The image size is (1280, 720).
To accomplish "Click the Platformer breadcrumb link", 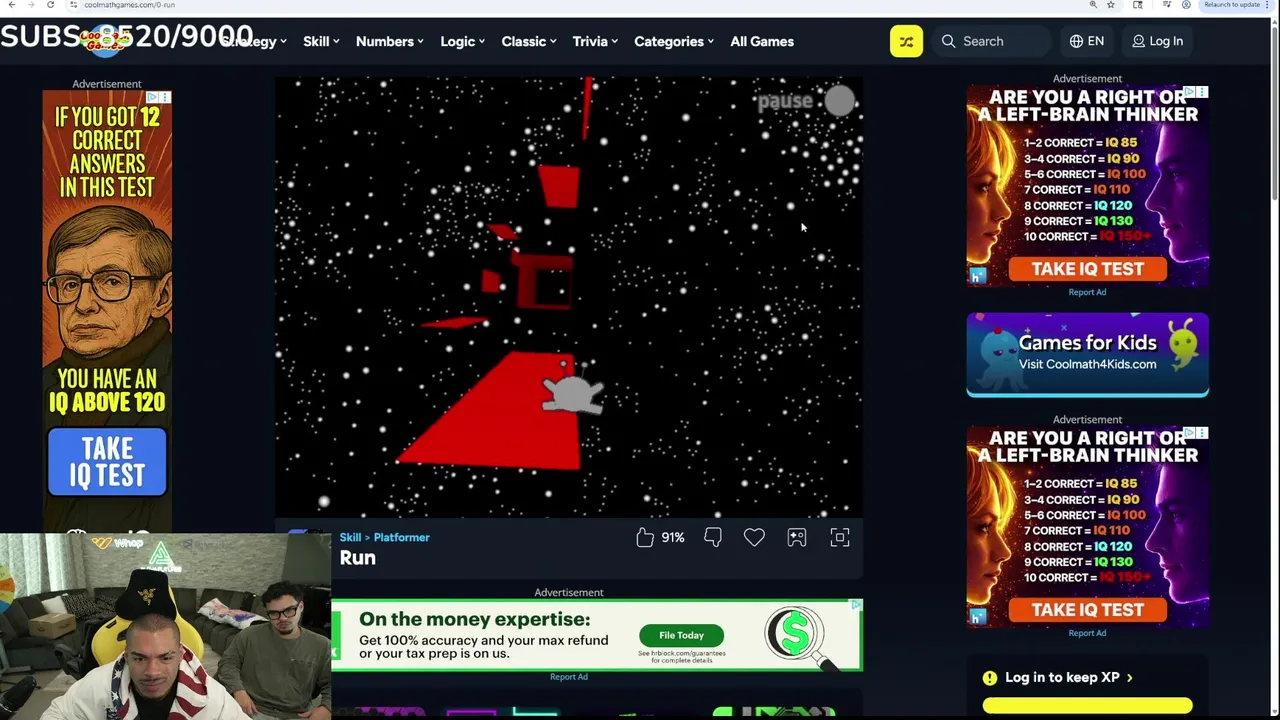I will coord(401,537).
